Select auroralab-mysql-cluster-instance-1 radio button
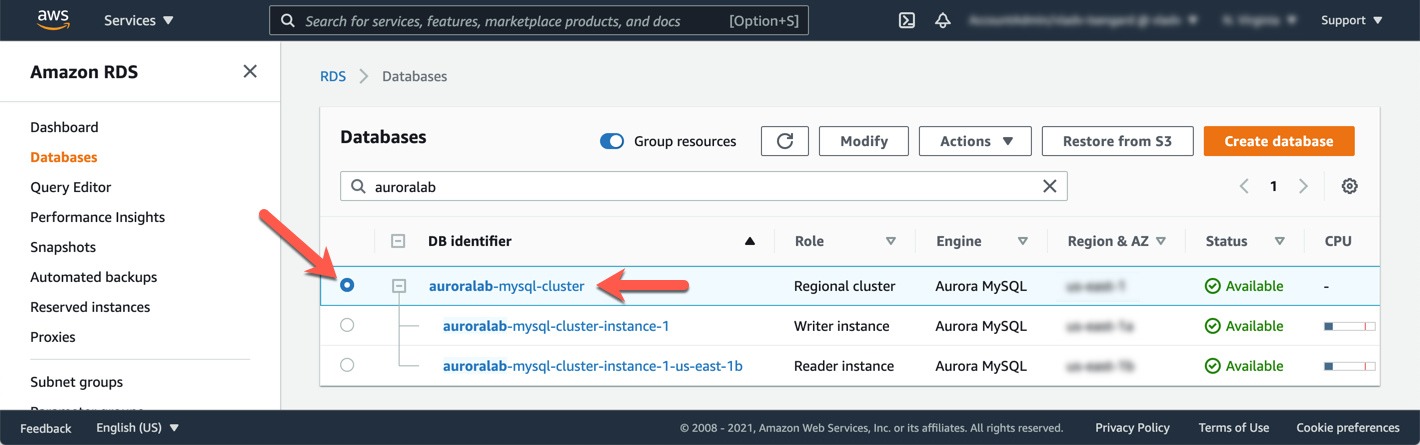Image resolution: width=1420 pixels, height=445 pixels. pos(347,325)
